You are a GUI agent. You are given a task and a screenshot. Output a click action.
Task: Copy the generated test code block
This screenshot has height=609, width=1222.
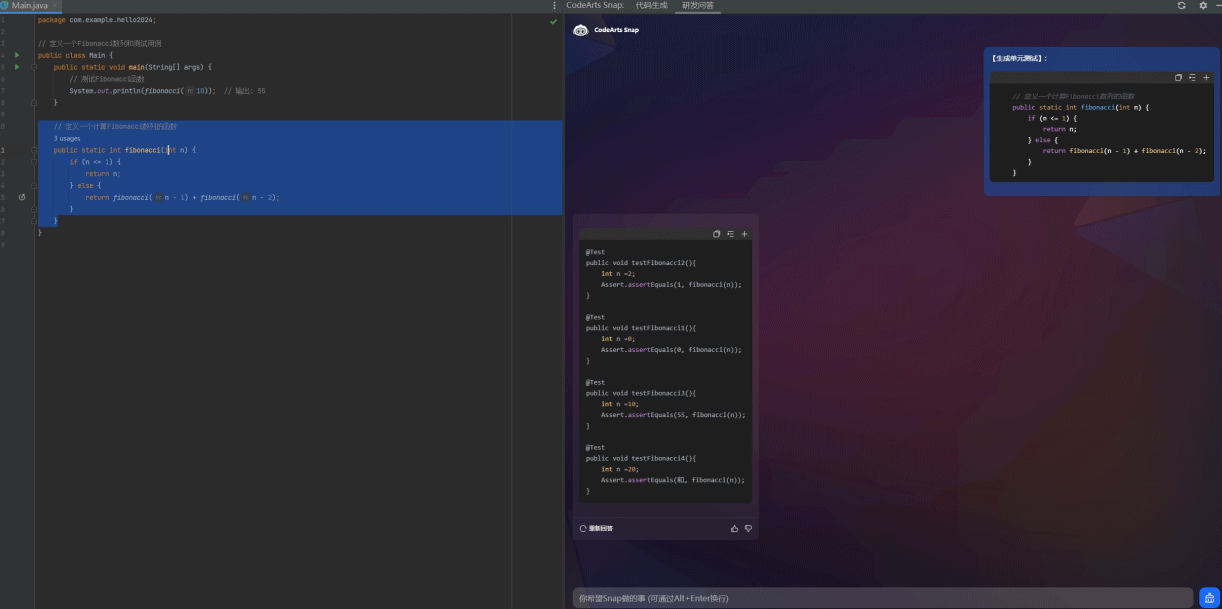point(716,234)
